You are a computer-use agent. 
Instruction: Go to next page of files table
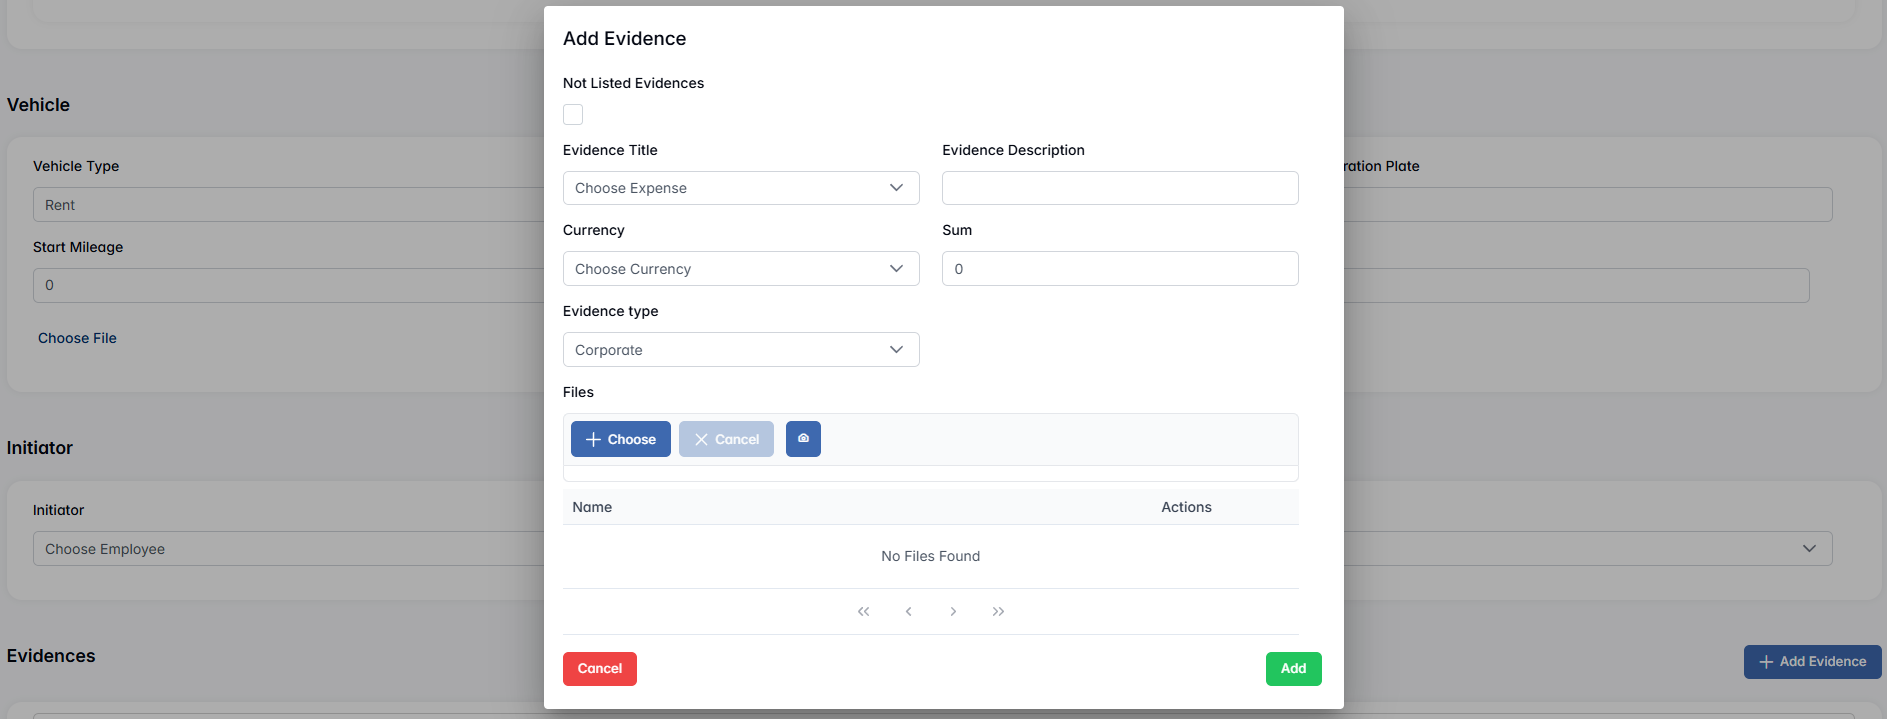pos(953,611)
